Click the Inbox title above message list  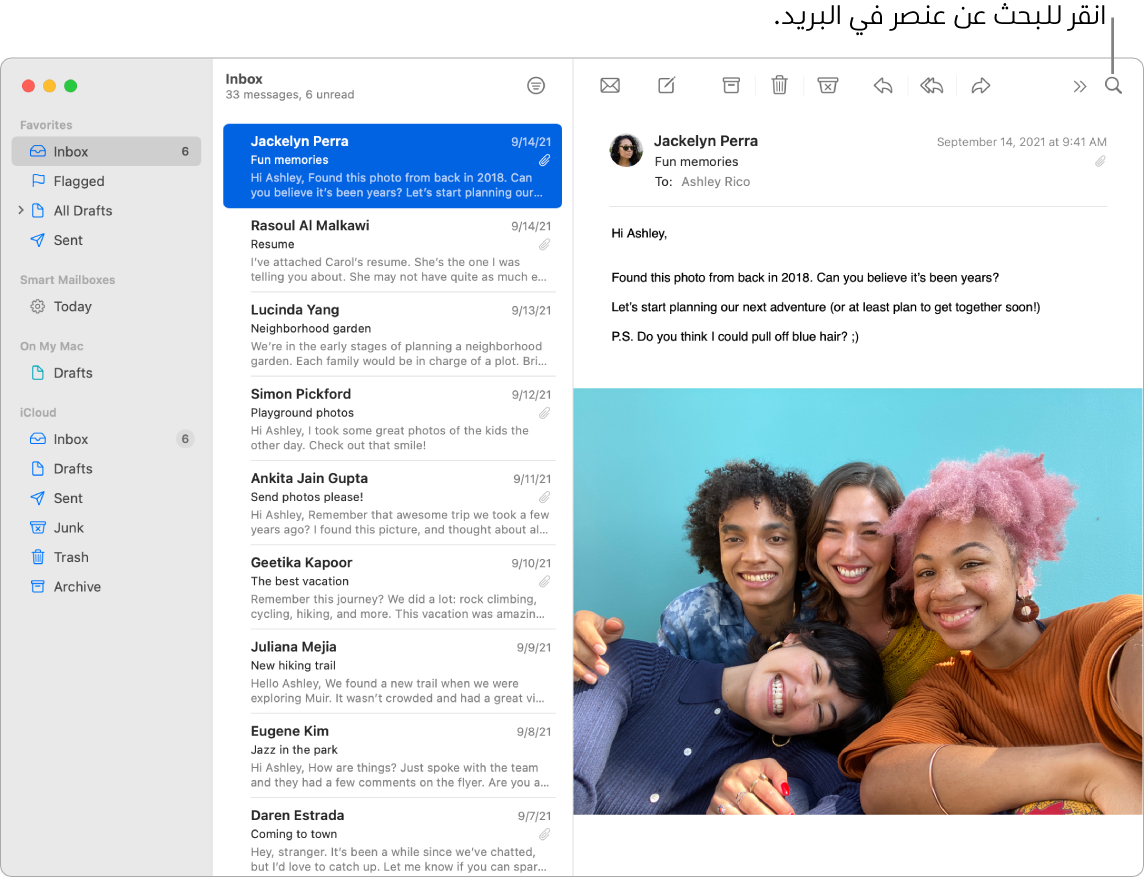pos(244,79)
